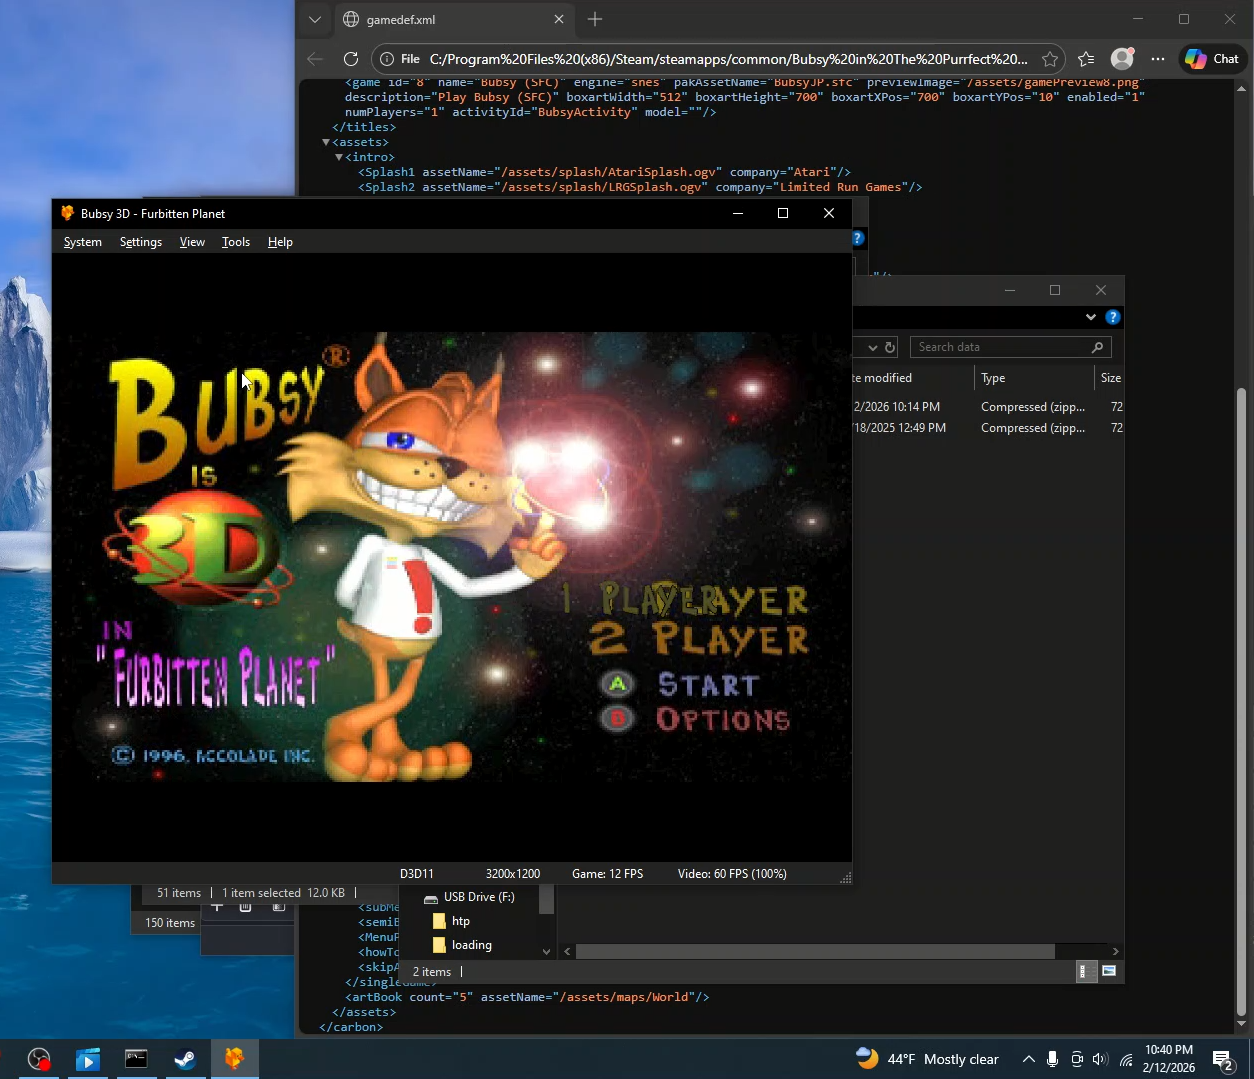The width and height of the screenshot is (1254, 1079).
Task: Launch Steam from the taskbar
Action: click(185, 1059)
